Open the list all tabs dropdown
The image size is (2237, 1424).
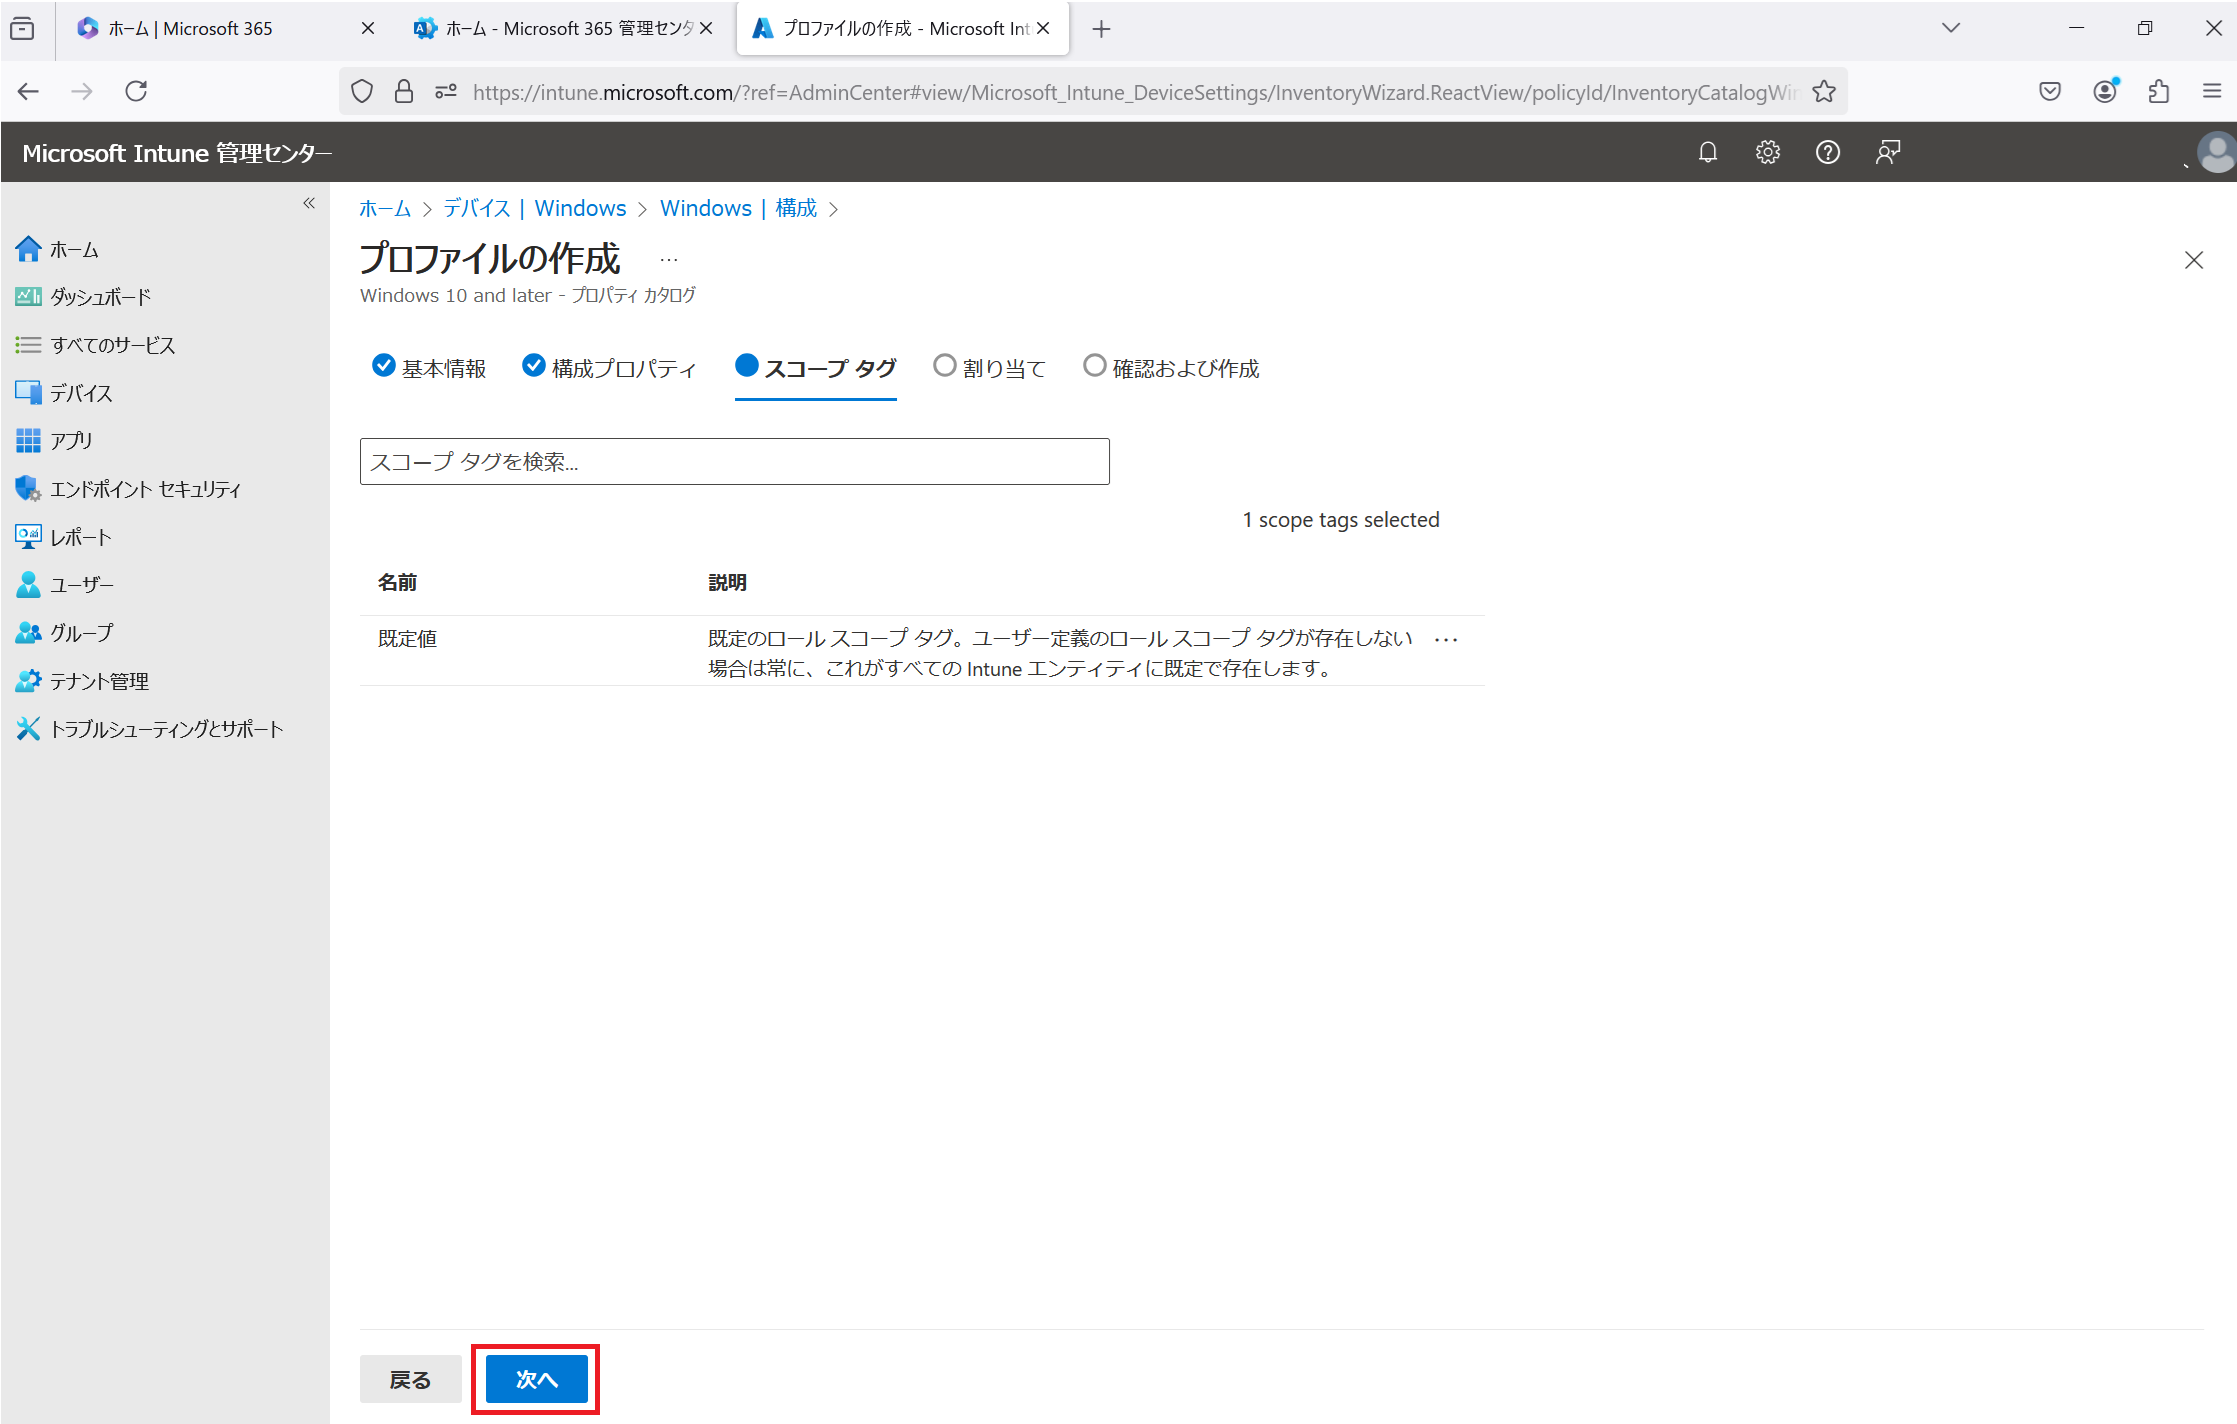(x=1951, y=28)
